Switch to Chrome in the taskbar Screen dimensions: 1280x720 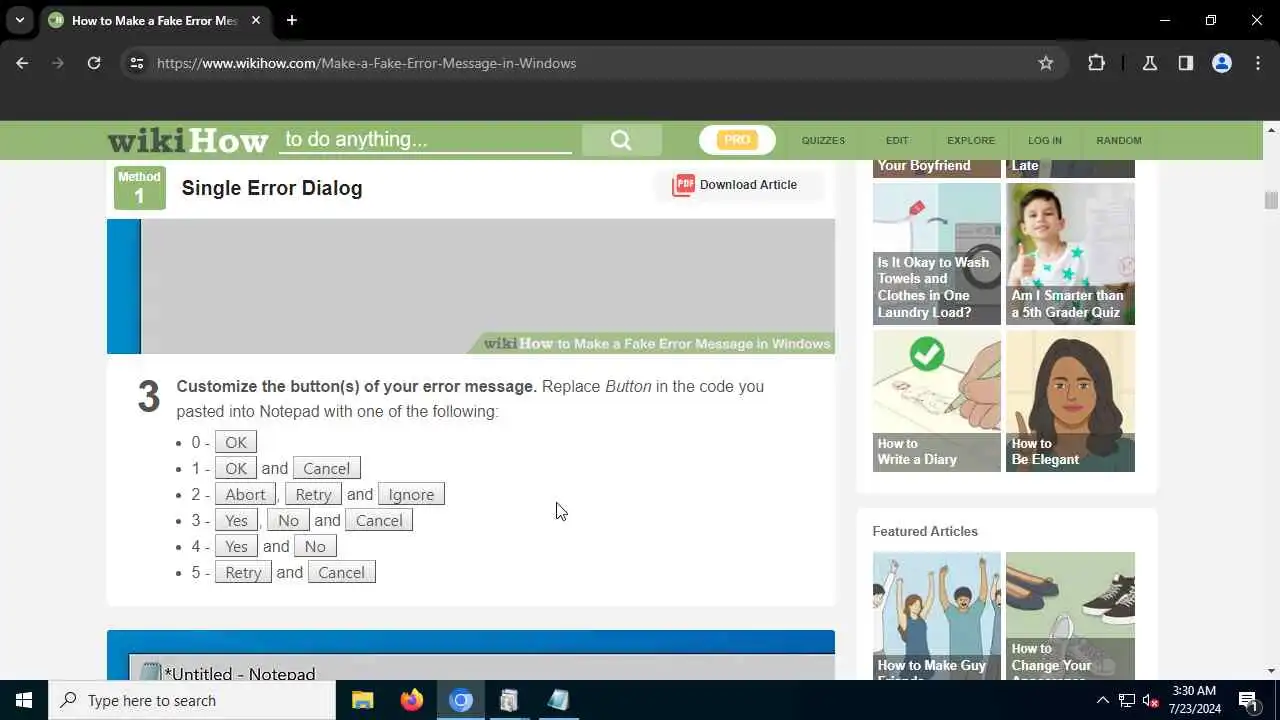point(461,700)
